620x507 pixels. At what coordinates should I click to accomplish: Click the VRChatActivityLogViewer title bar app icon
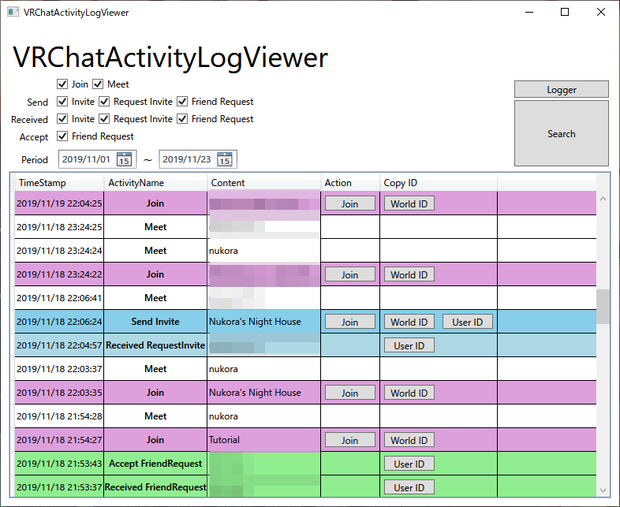coord(13,12)
